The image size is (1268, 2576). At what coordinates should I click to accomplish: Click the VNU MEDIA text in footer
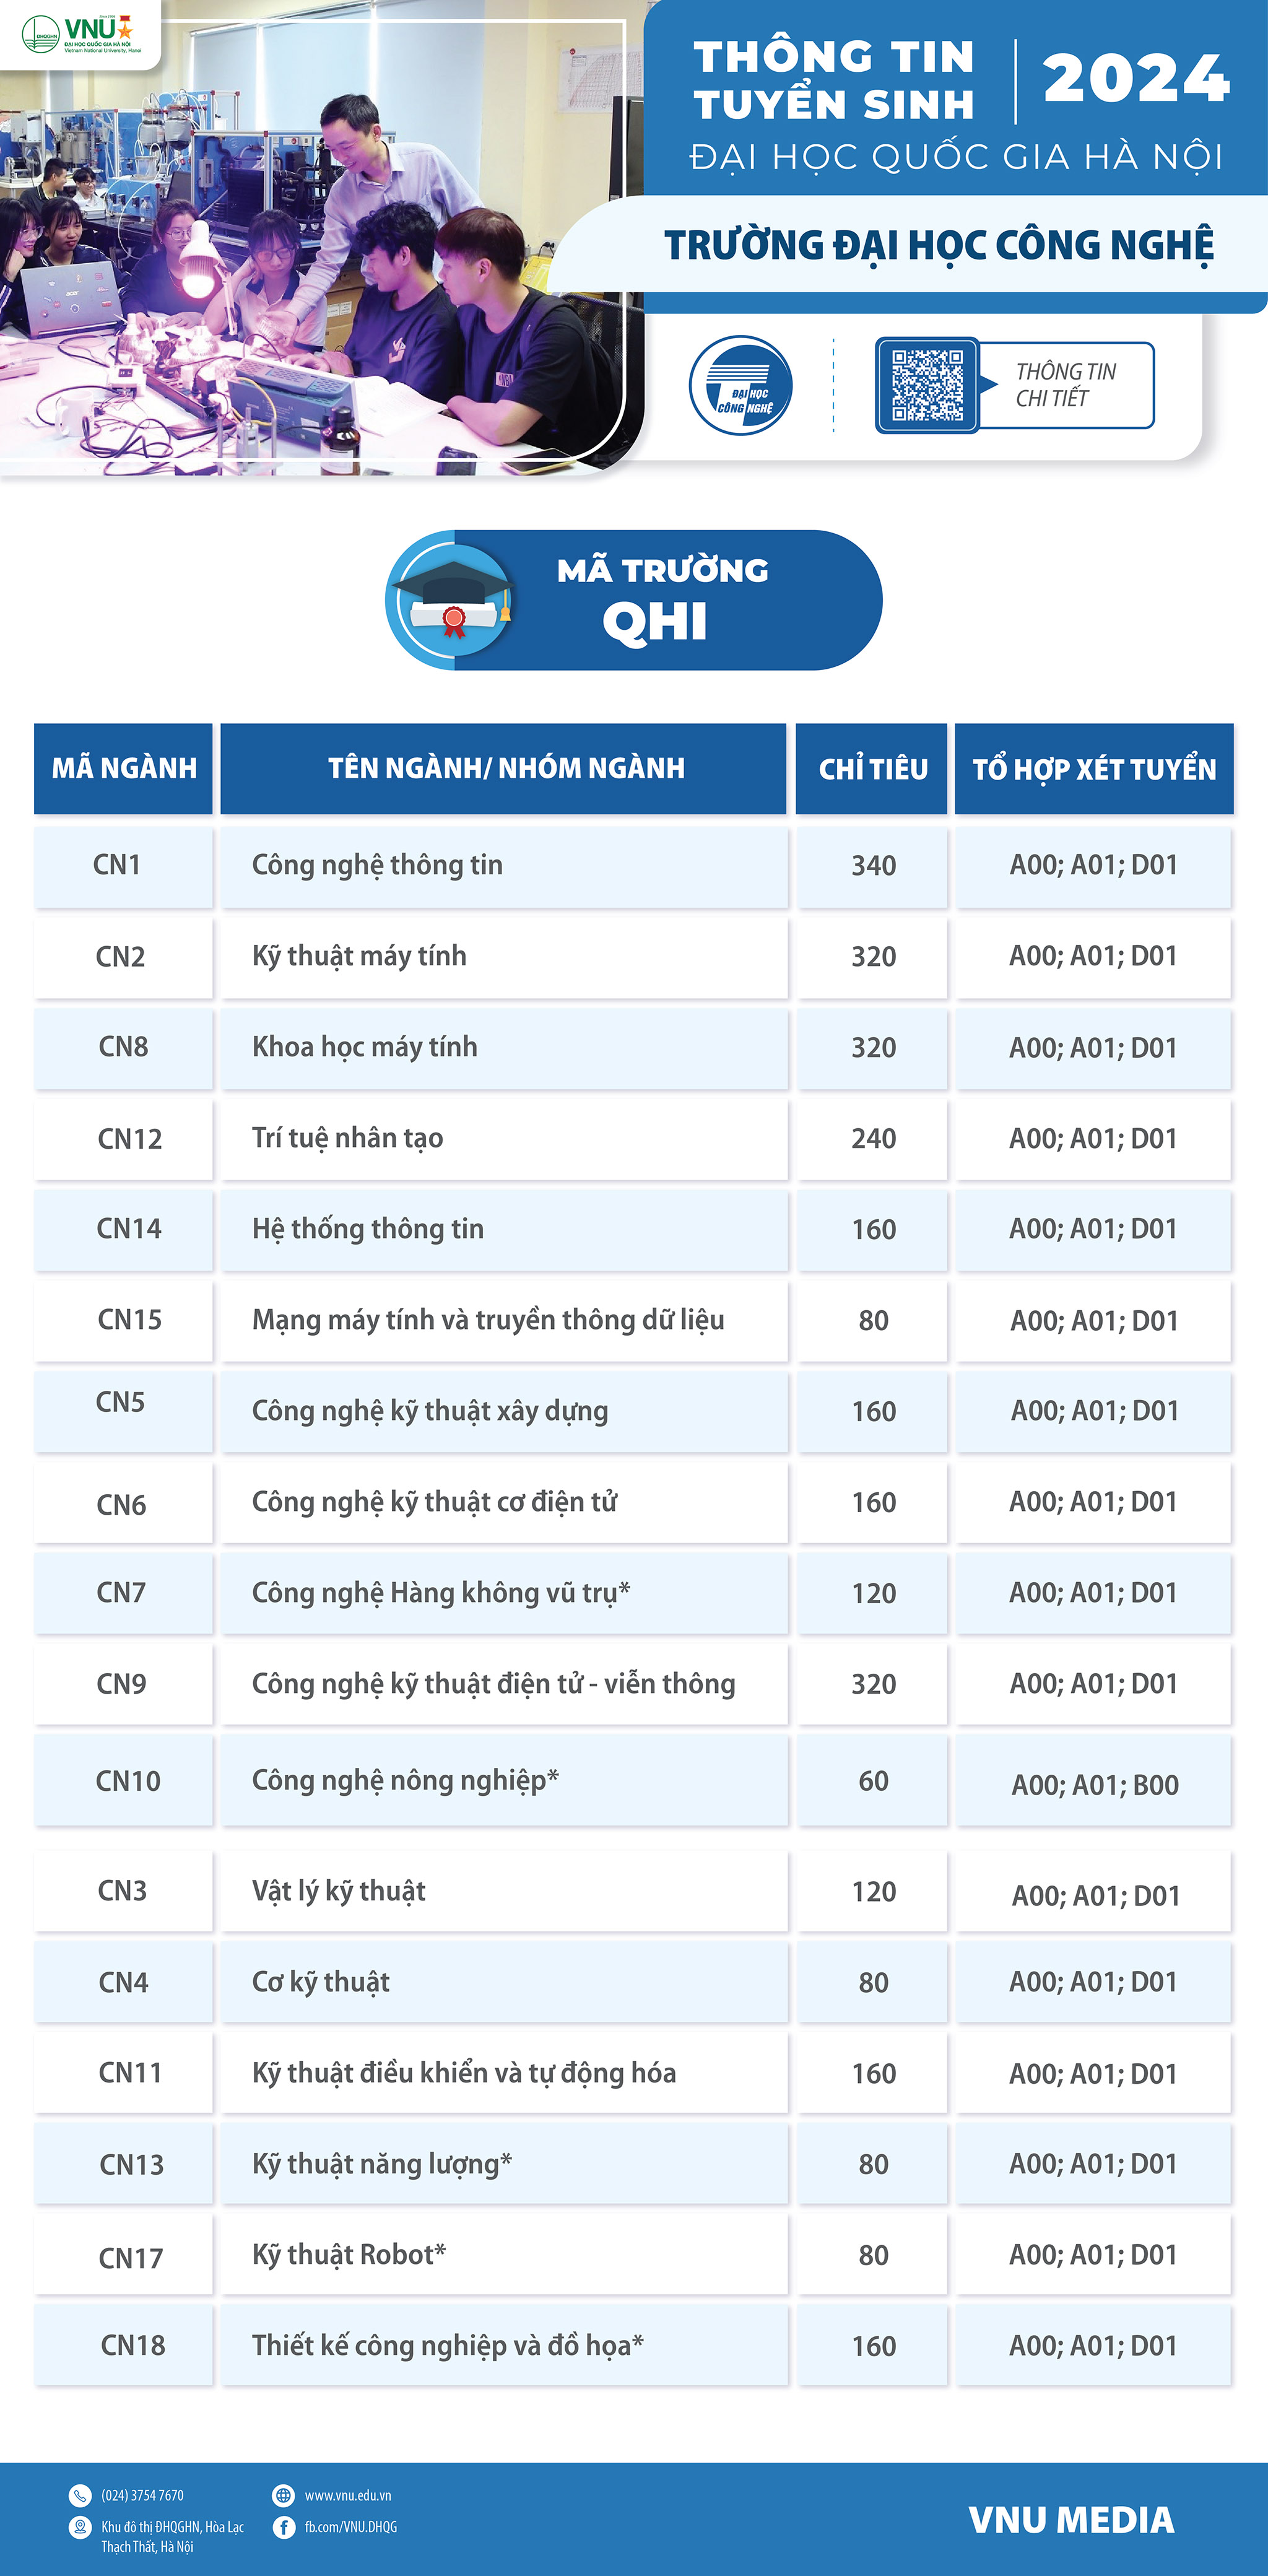click(x=1071, y=2519)
